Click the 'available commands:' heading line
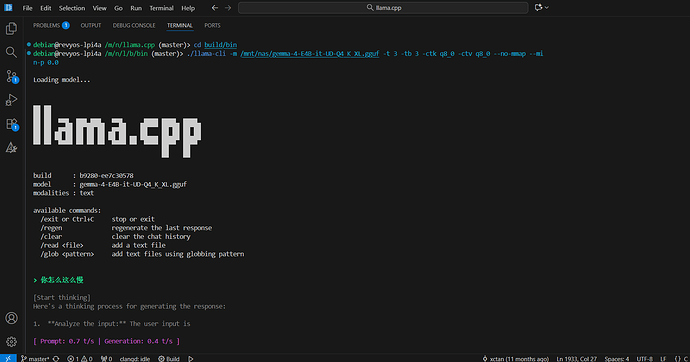The image size is (690, 362). (x=67, y=210)
